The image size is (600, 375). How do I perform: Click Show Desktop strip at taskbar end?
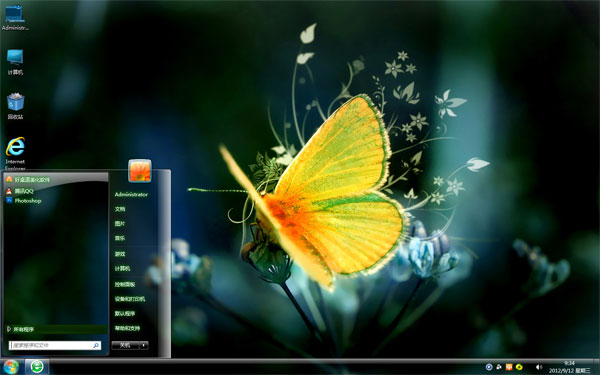(596, 367)
